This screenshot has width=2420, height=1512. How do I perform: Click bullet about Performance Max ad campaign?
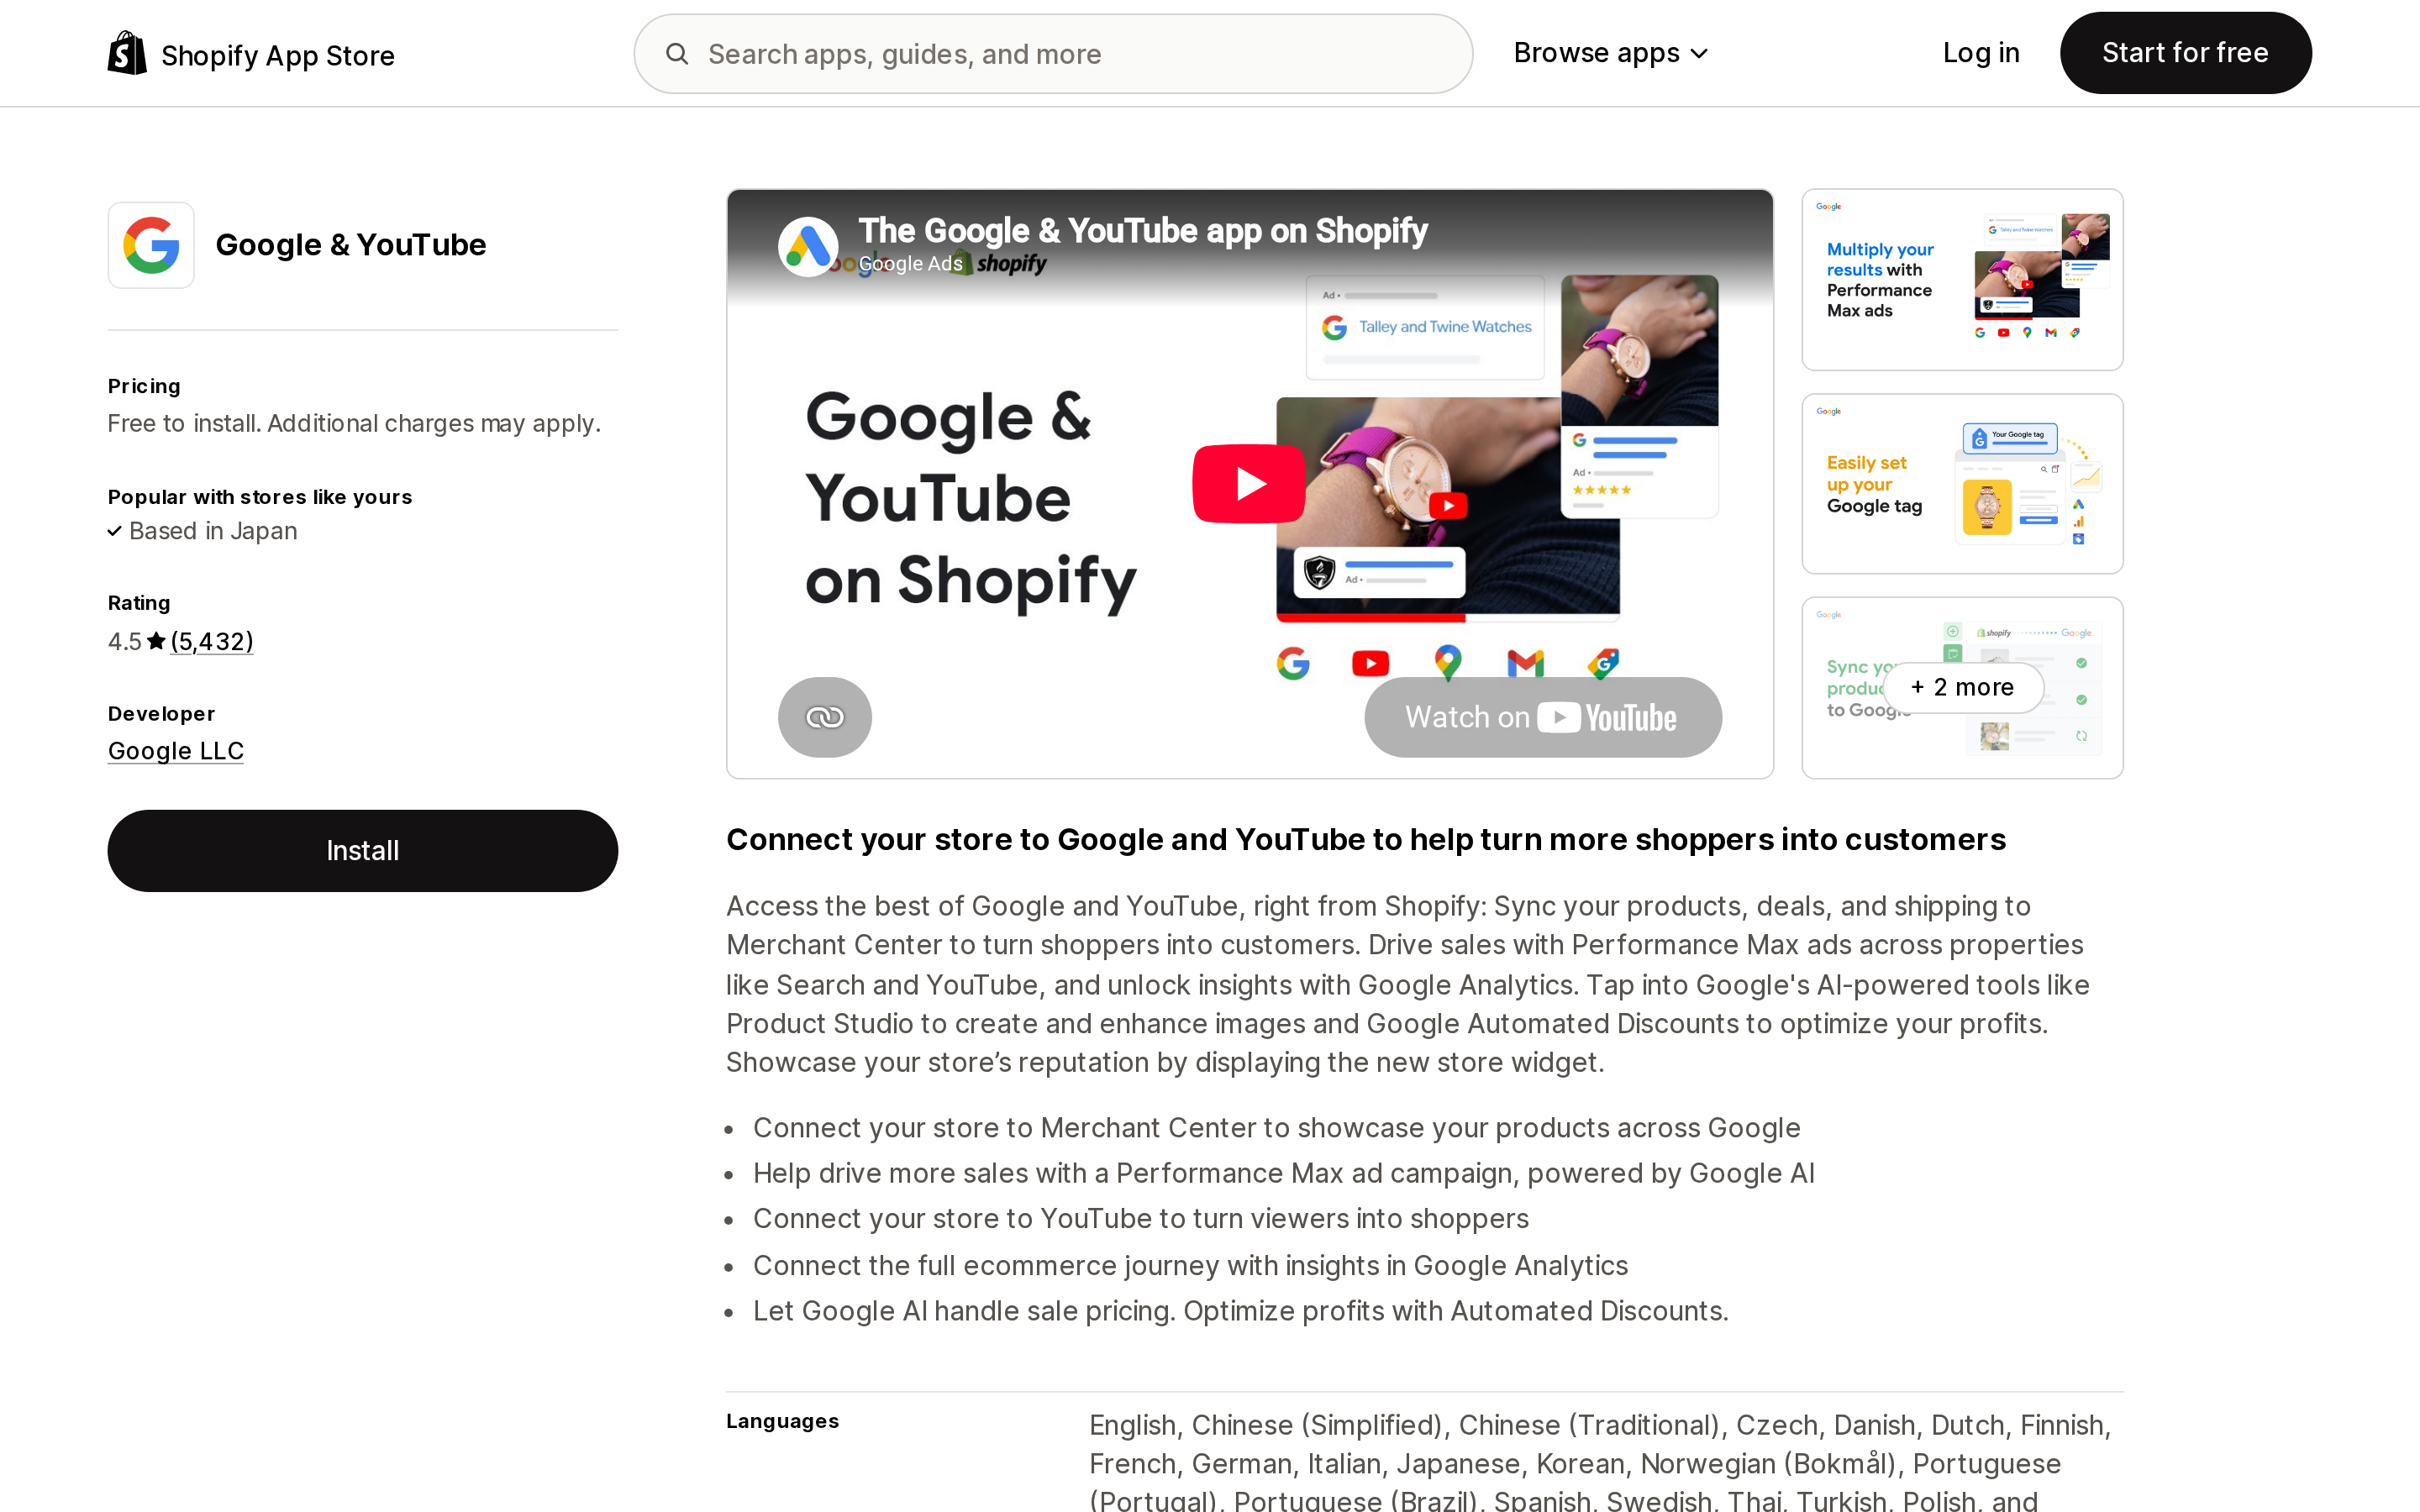pos(1284,1173)
